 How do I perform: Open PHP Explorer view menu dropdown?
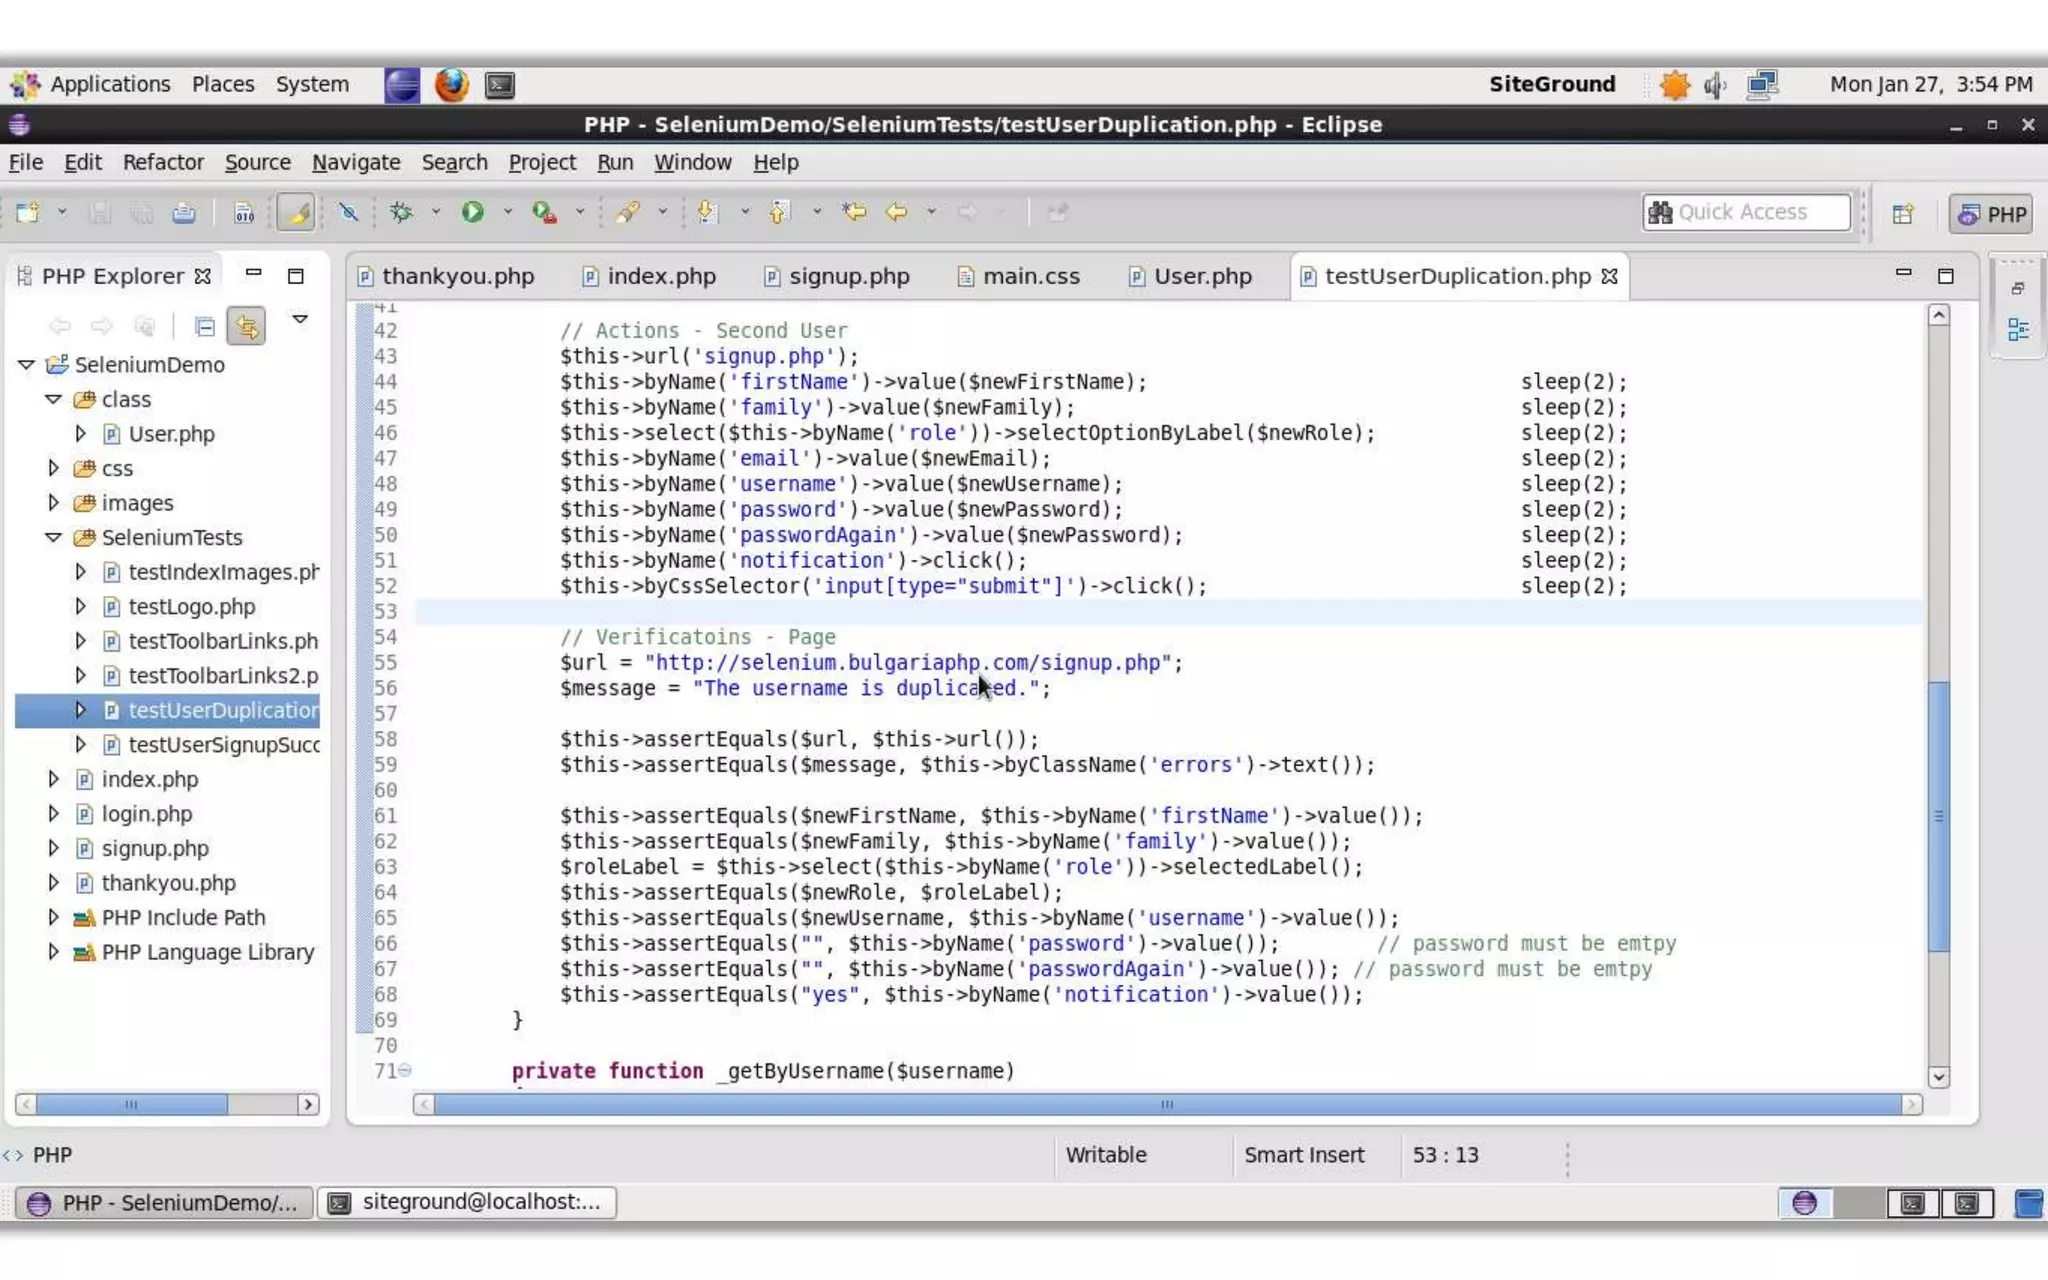pyautogui.click(x=299, y=320)
